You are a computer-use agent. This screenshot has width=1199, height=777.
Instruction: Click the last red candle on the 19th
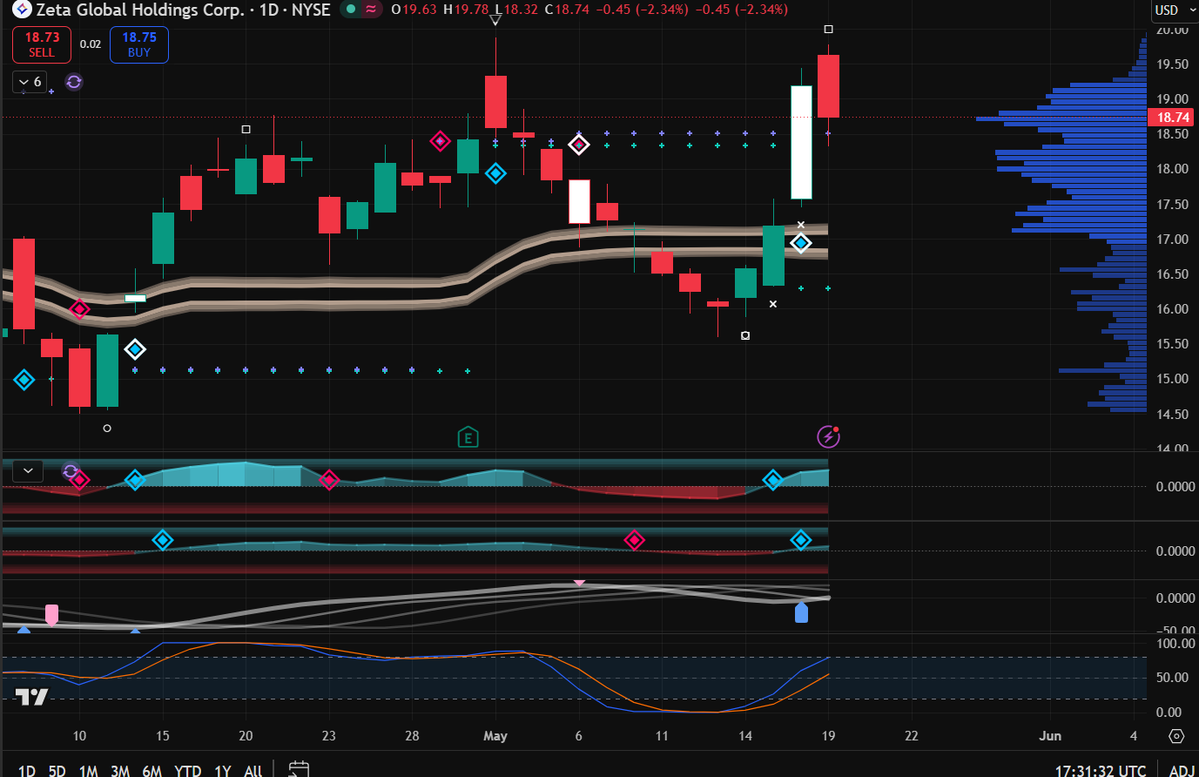pos(828,86)
